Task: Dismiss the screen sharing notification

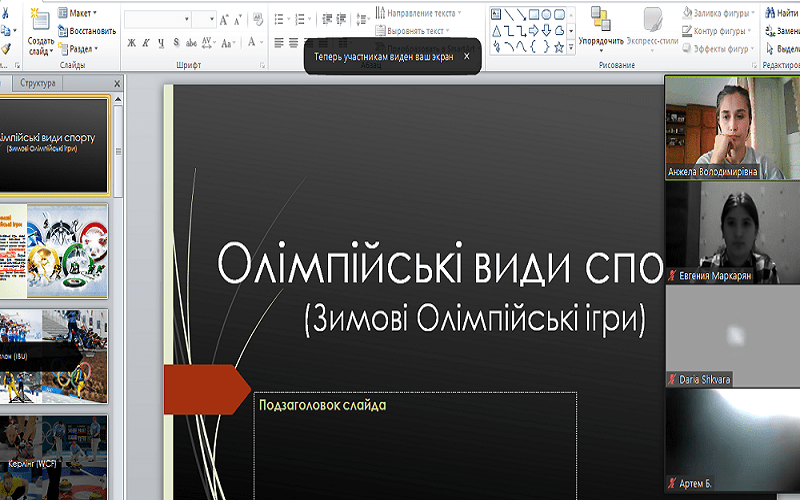Action: (466, 57)
